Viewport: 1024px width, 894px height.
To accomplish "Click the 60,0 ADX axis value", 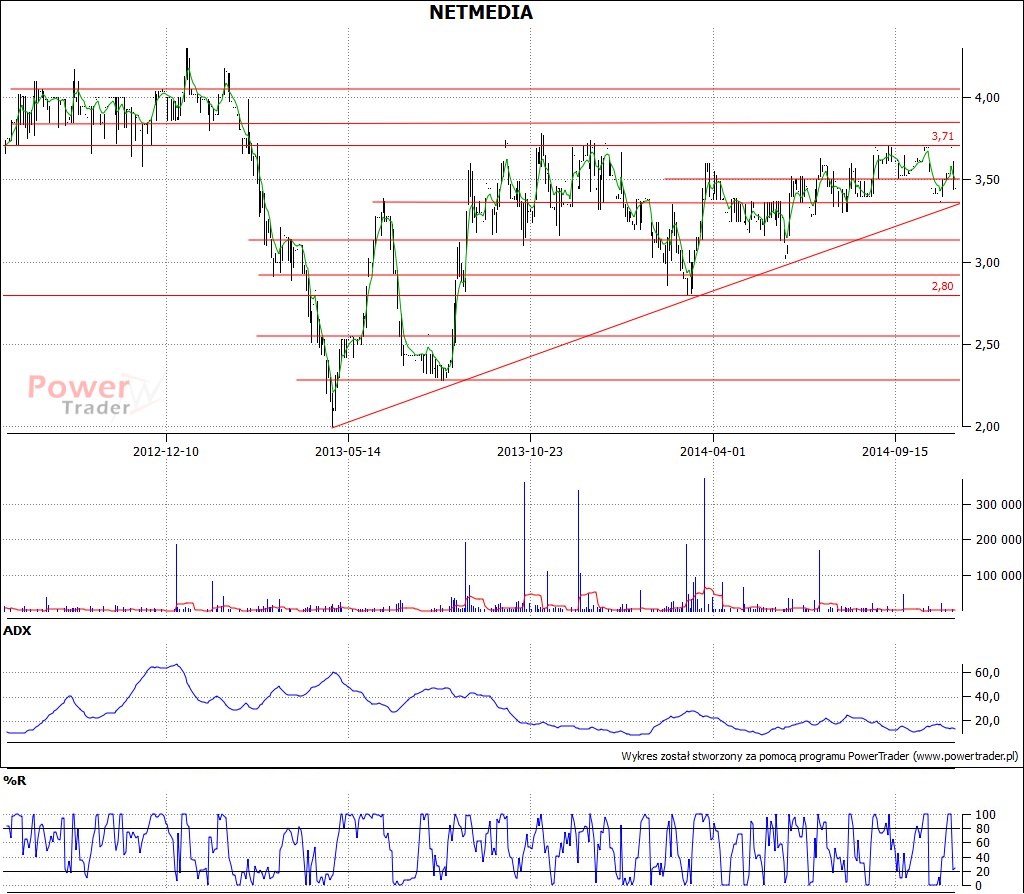I will tap(987, 673).
